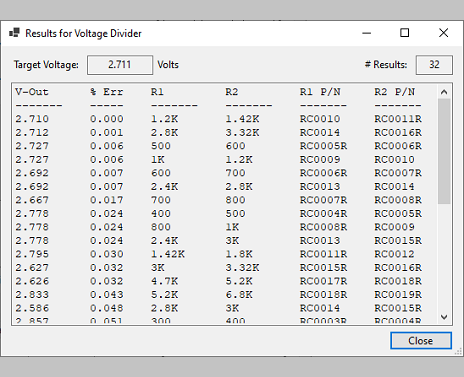Click error value 0.017

coord(107,200)
